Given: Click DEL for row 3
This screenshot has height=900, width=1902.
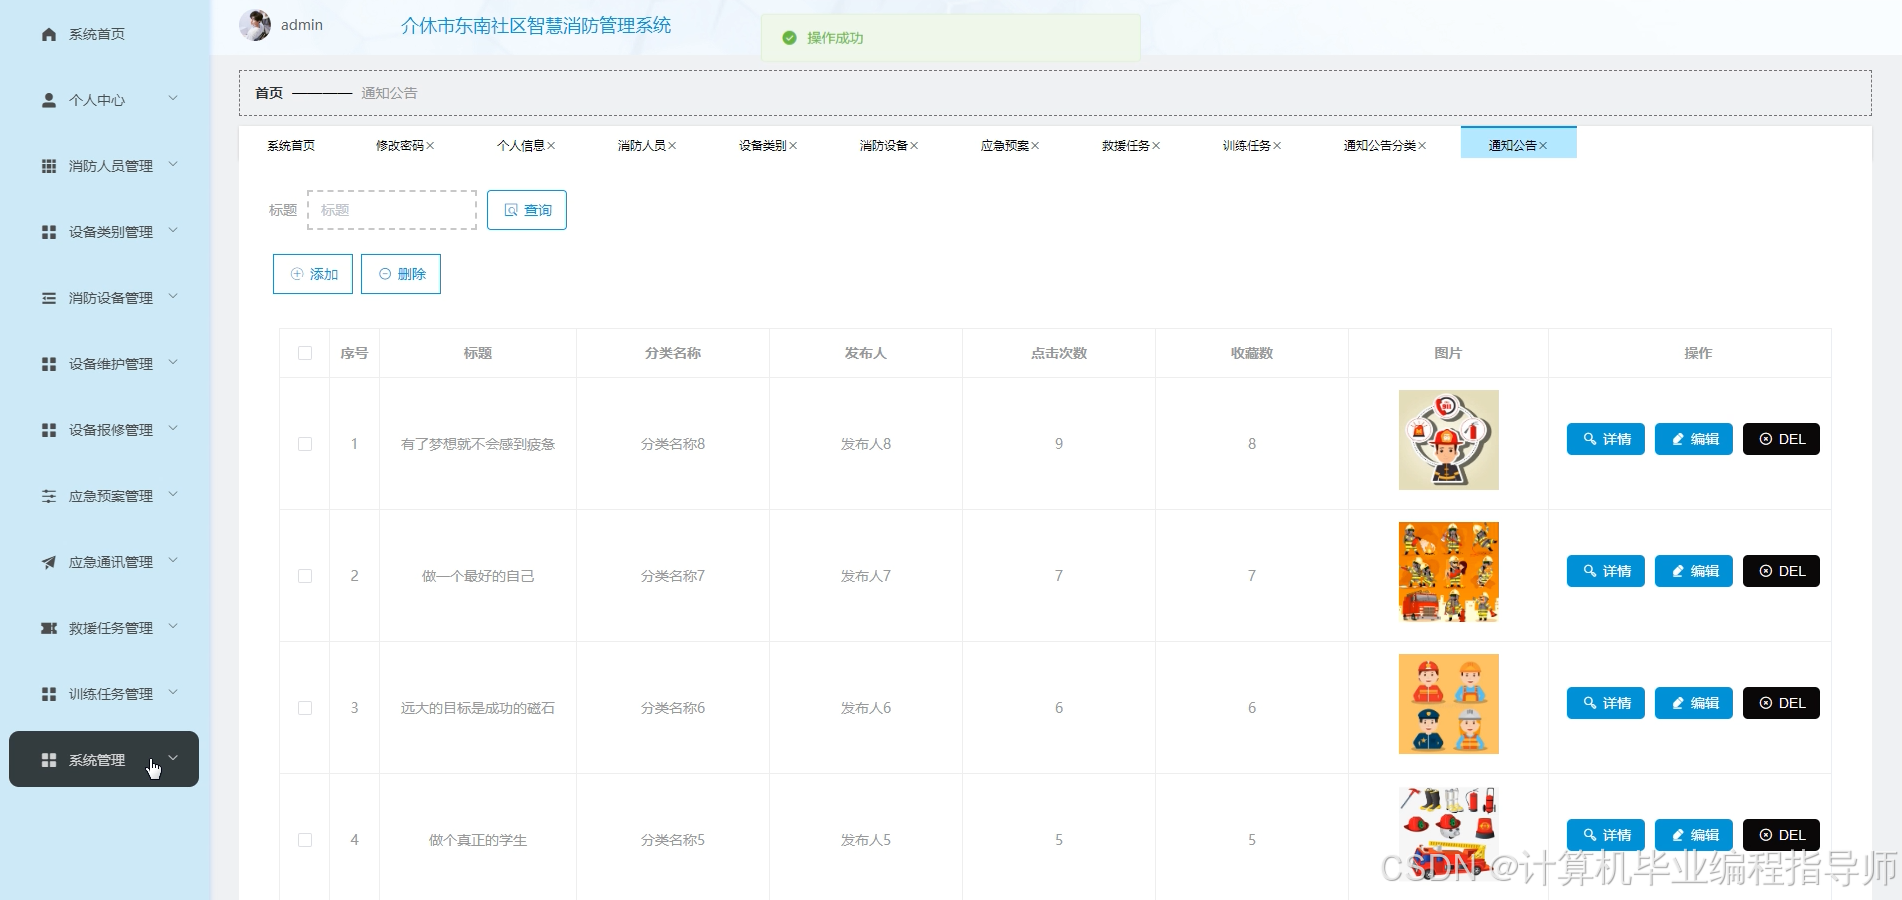Looking at the screenshot, I should (1781, 703).
